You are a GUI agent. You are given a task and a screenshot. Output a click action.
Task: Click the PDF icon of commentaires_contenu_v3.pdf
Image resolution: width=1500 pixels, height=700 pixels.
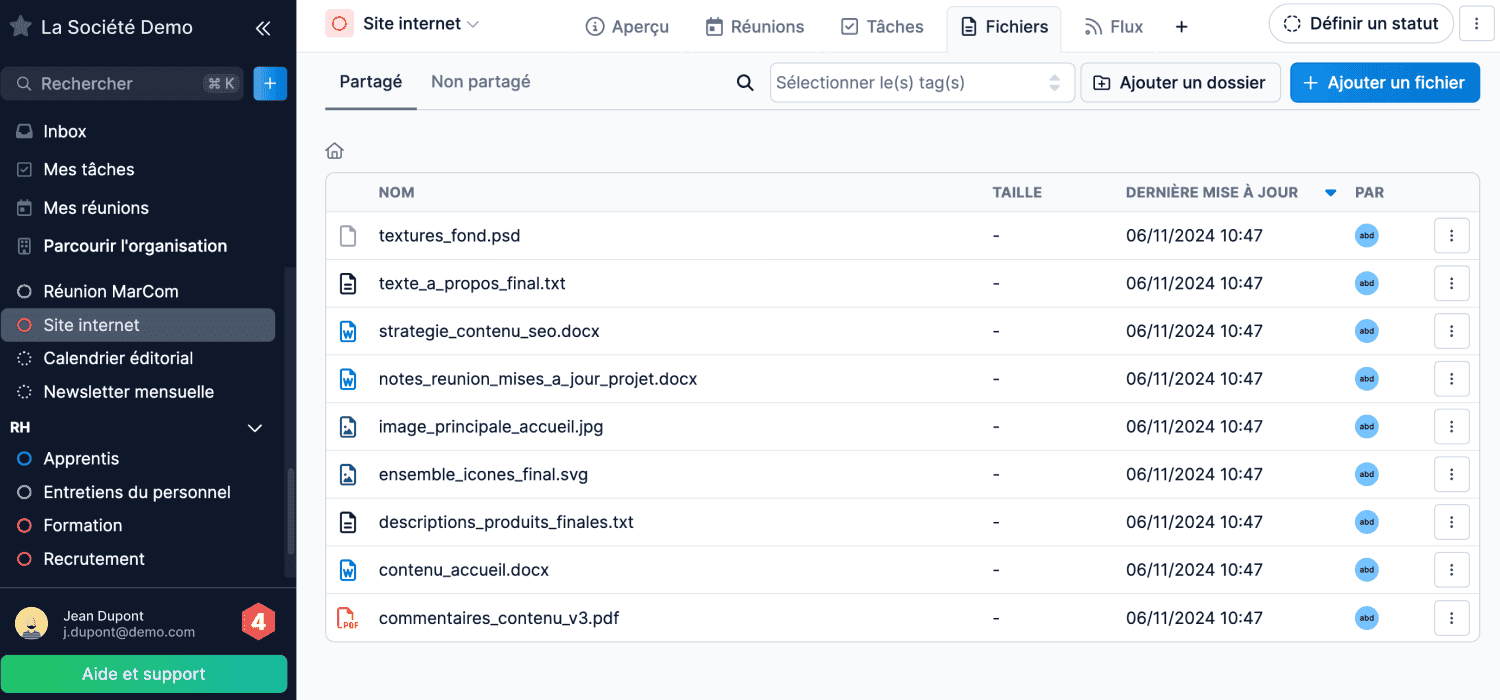pos(347,618)
